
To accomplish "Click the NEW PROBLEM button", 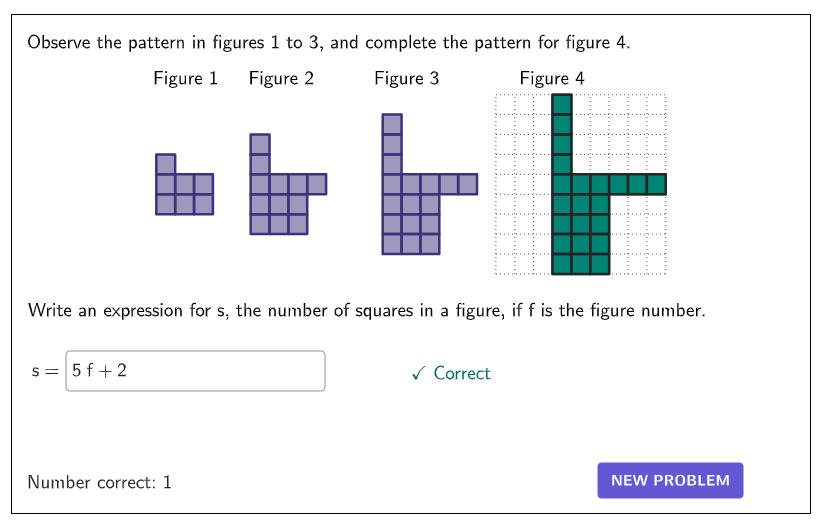I will pyautogui.click(x=670, y=480).
